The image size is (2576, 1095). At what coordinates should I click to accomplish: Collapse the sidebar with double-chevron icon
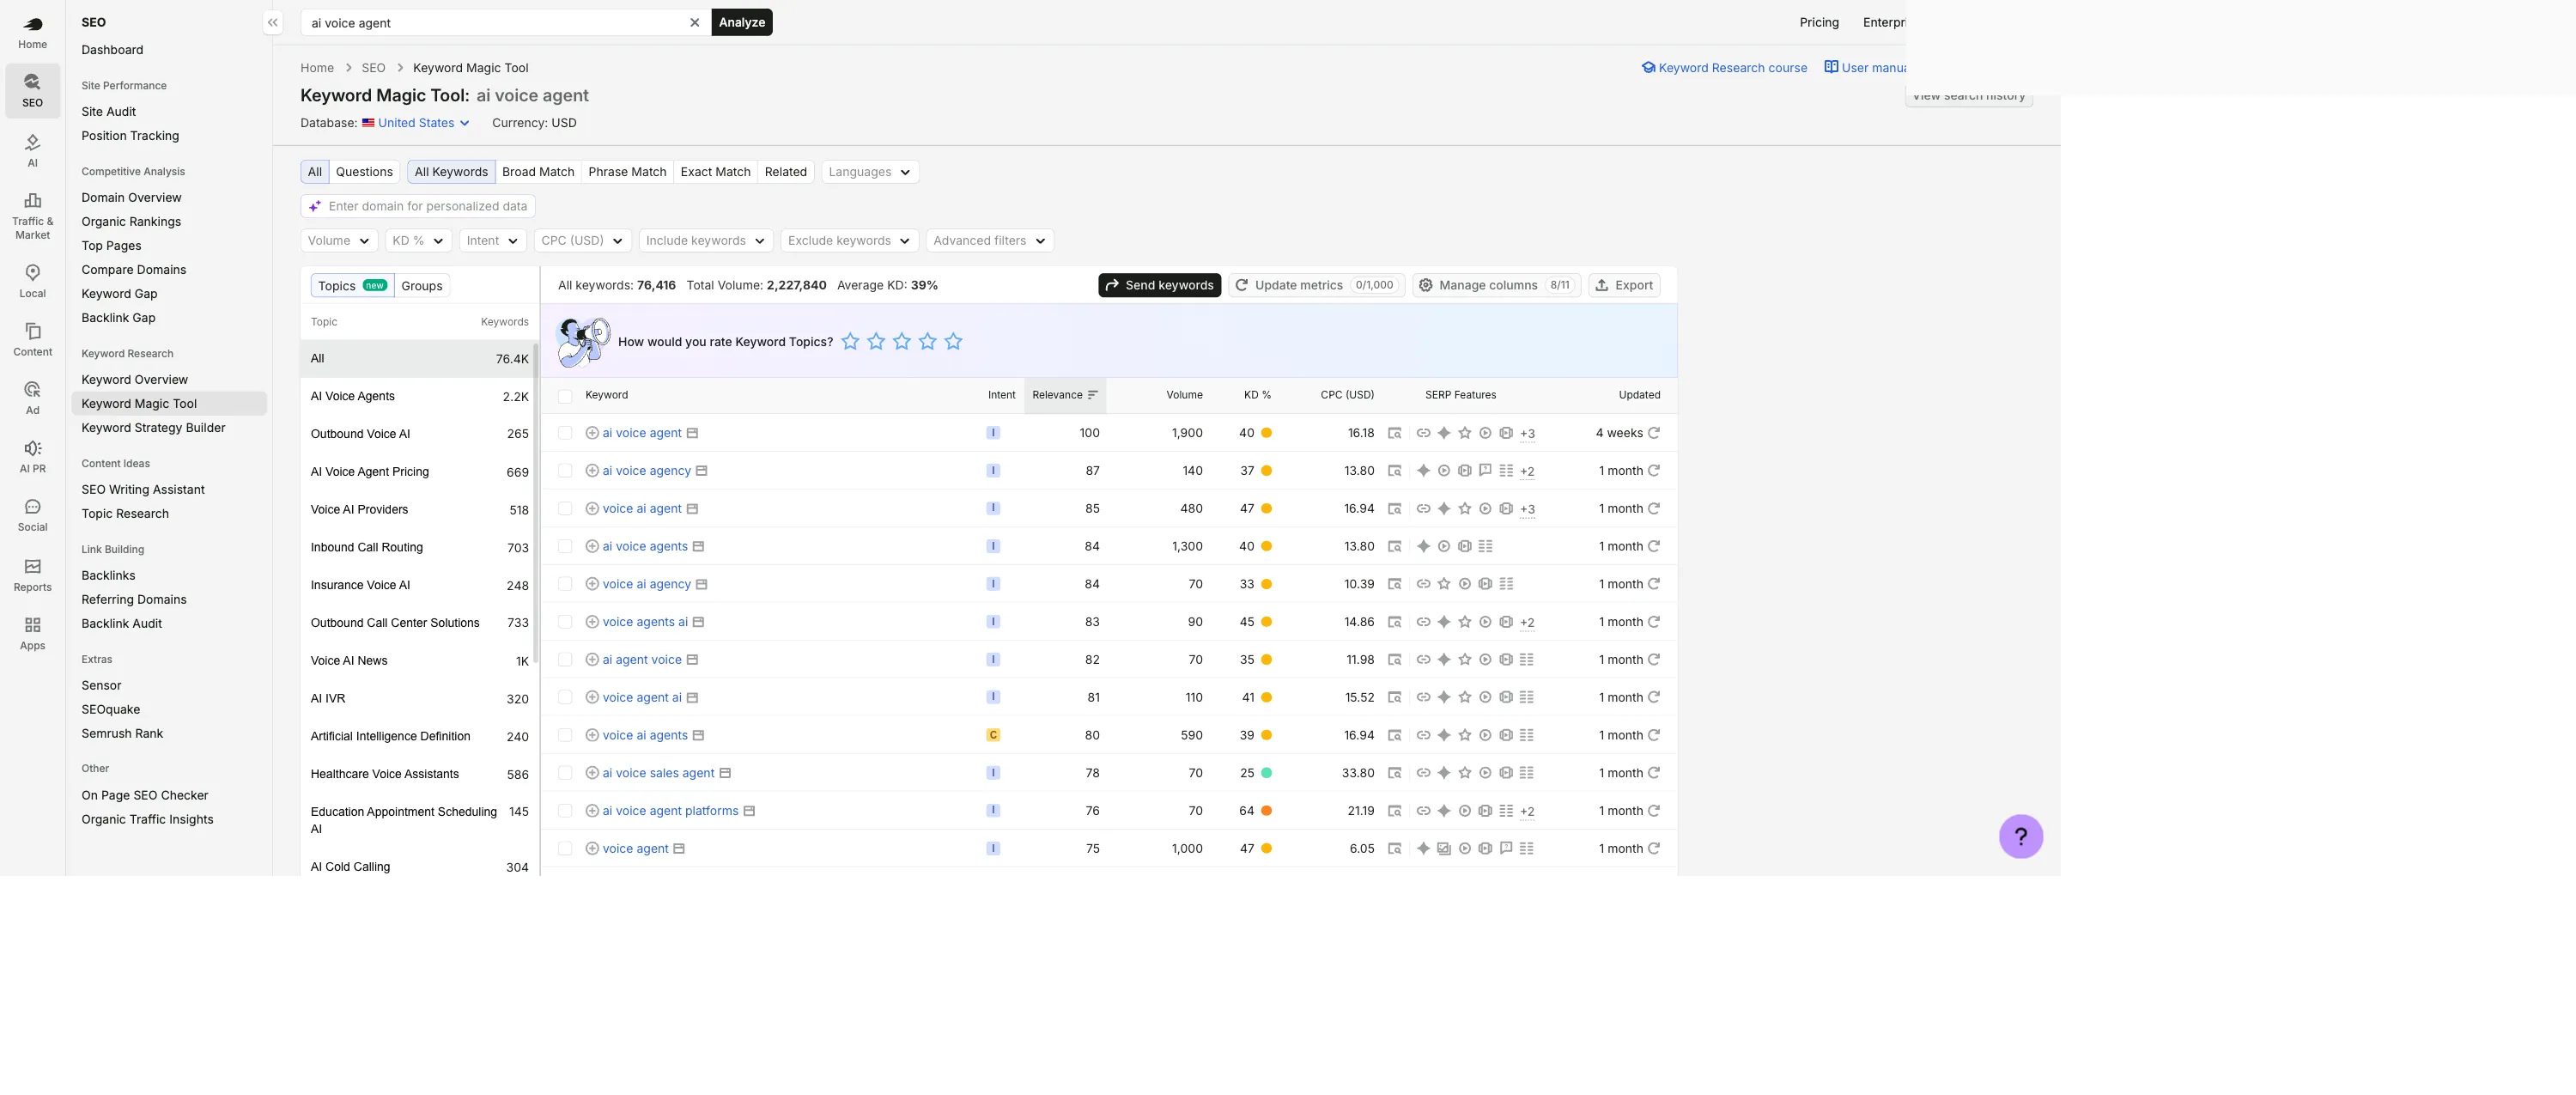[272, 22]
